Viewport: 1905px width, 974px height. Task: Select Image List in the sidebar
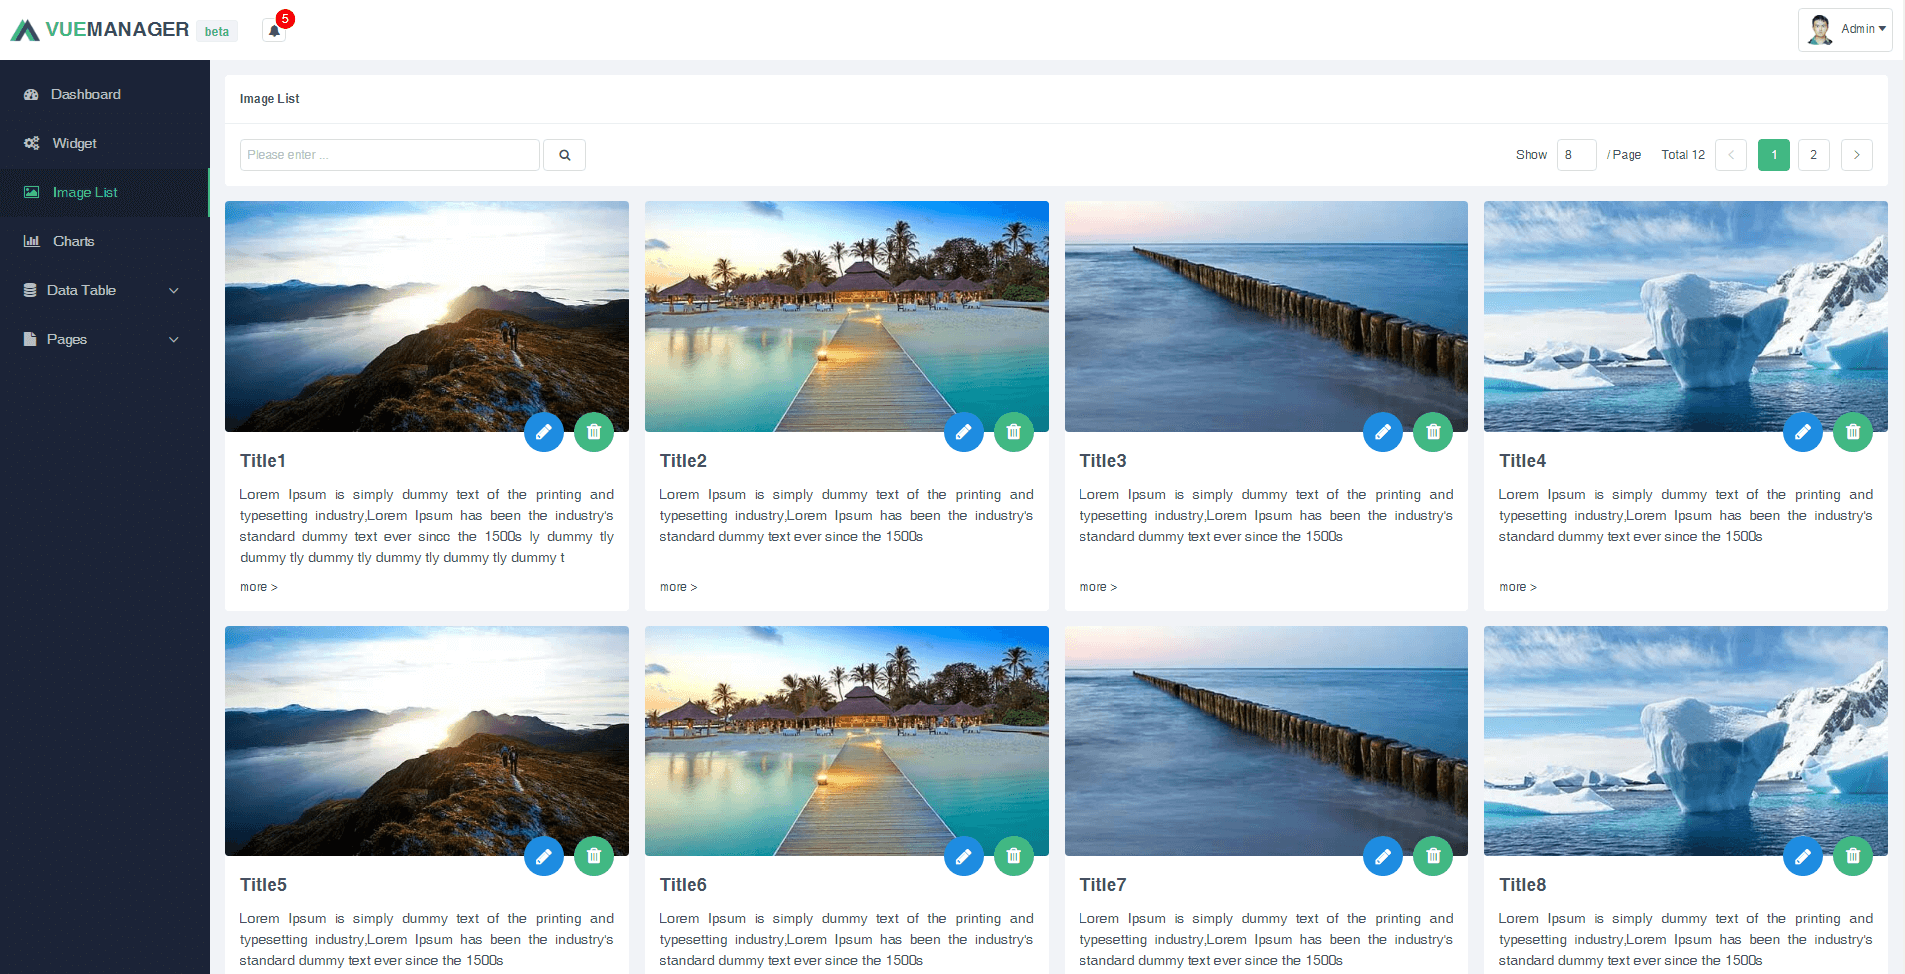tap(105, 192)
